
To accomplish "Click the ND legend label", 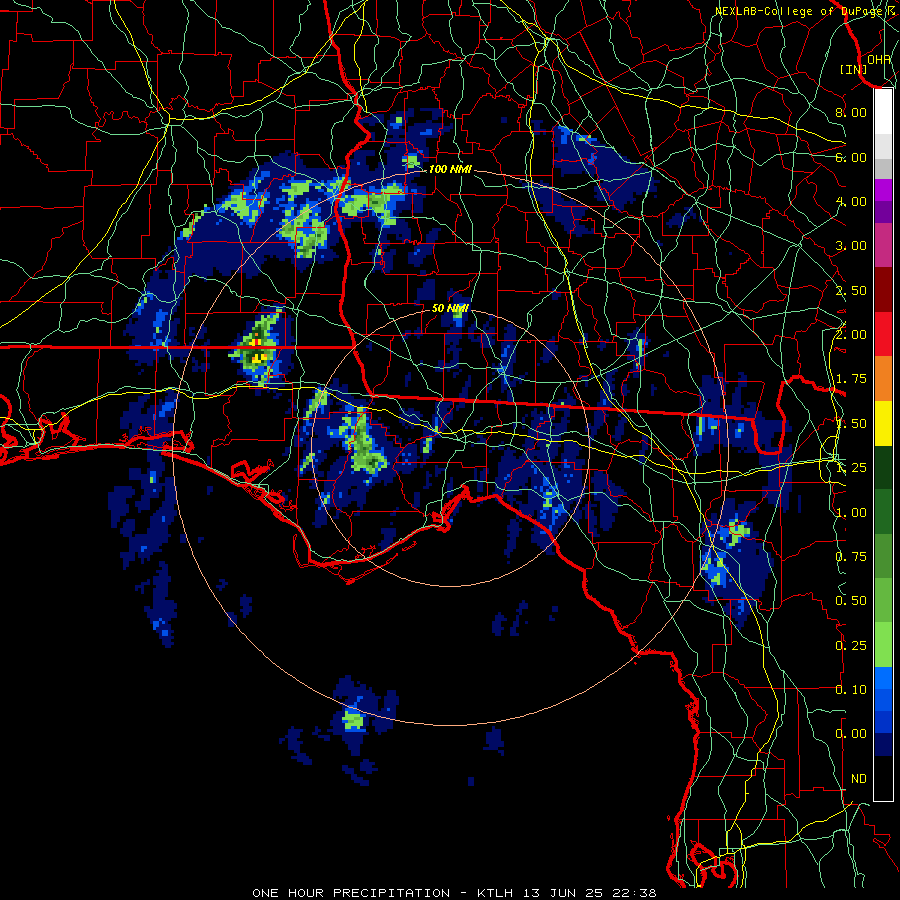I will 859,779.
